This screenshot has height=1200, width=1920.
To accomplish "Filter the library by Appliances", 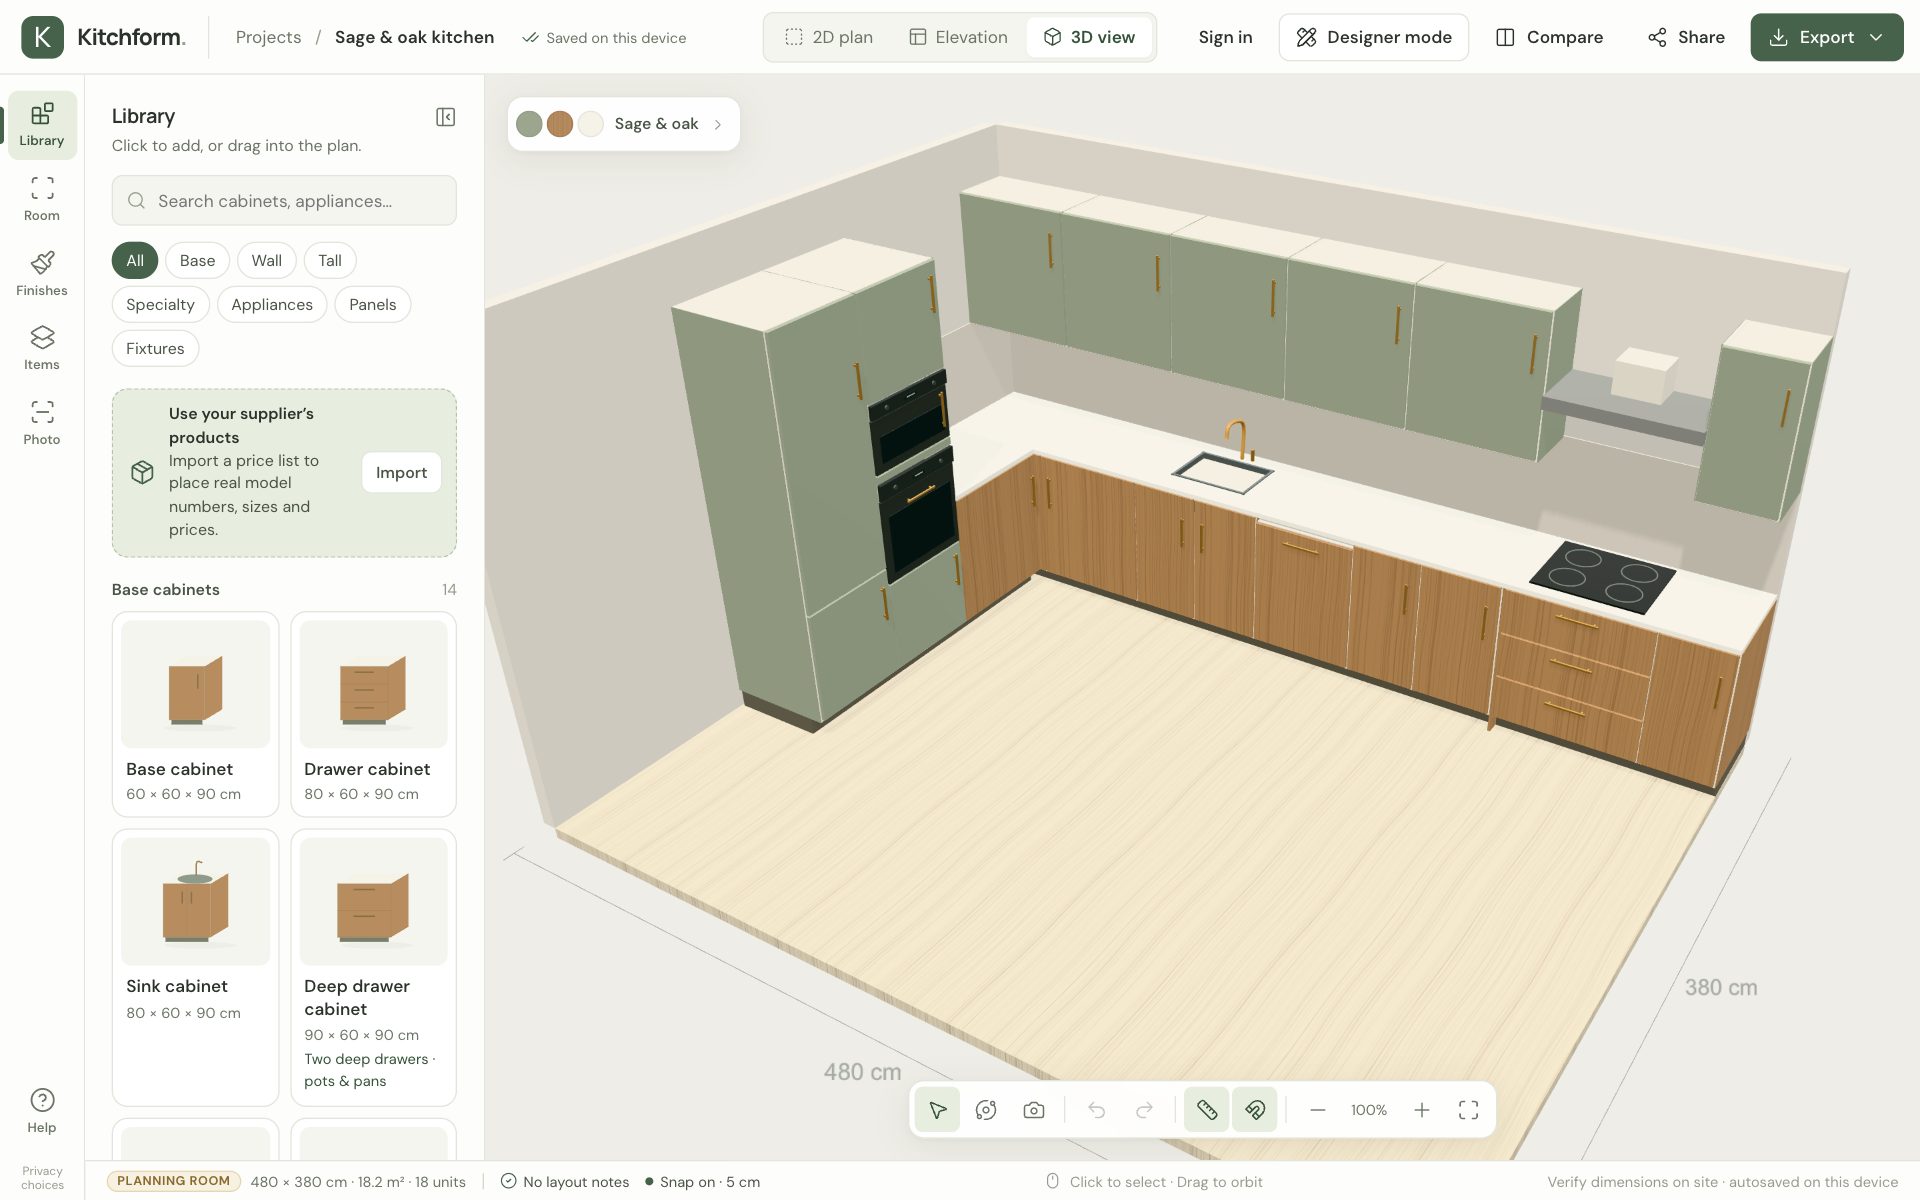I will pos(272,305).
